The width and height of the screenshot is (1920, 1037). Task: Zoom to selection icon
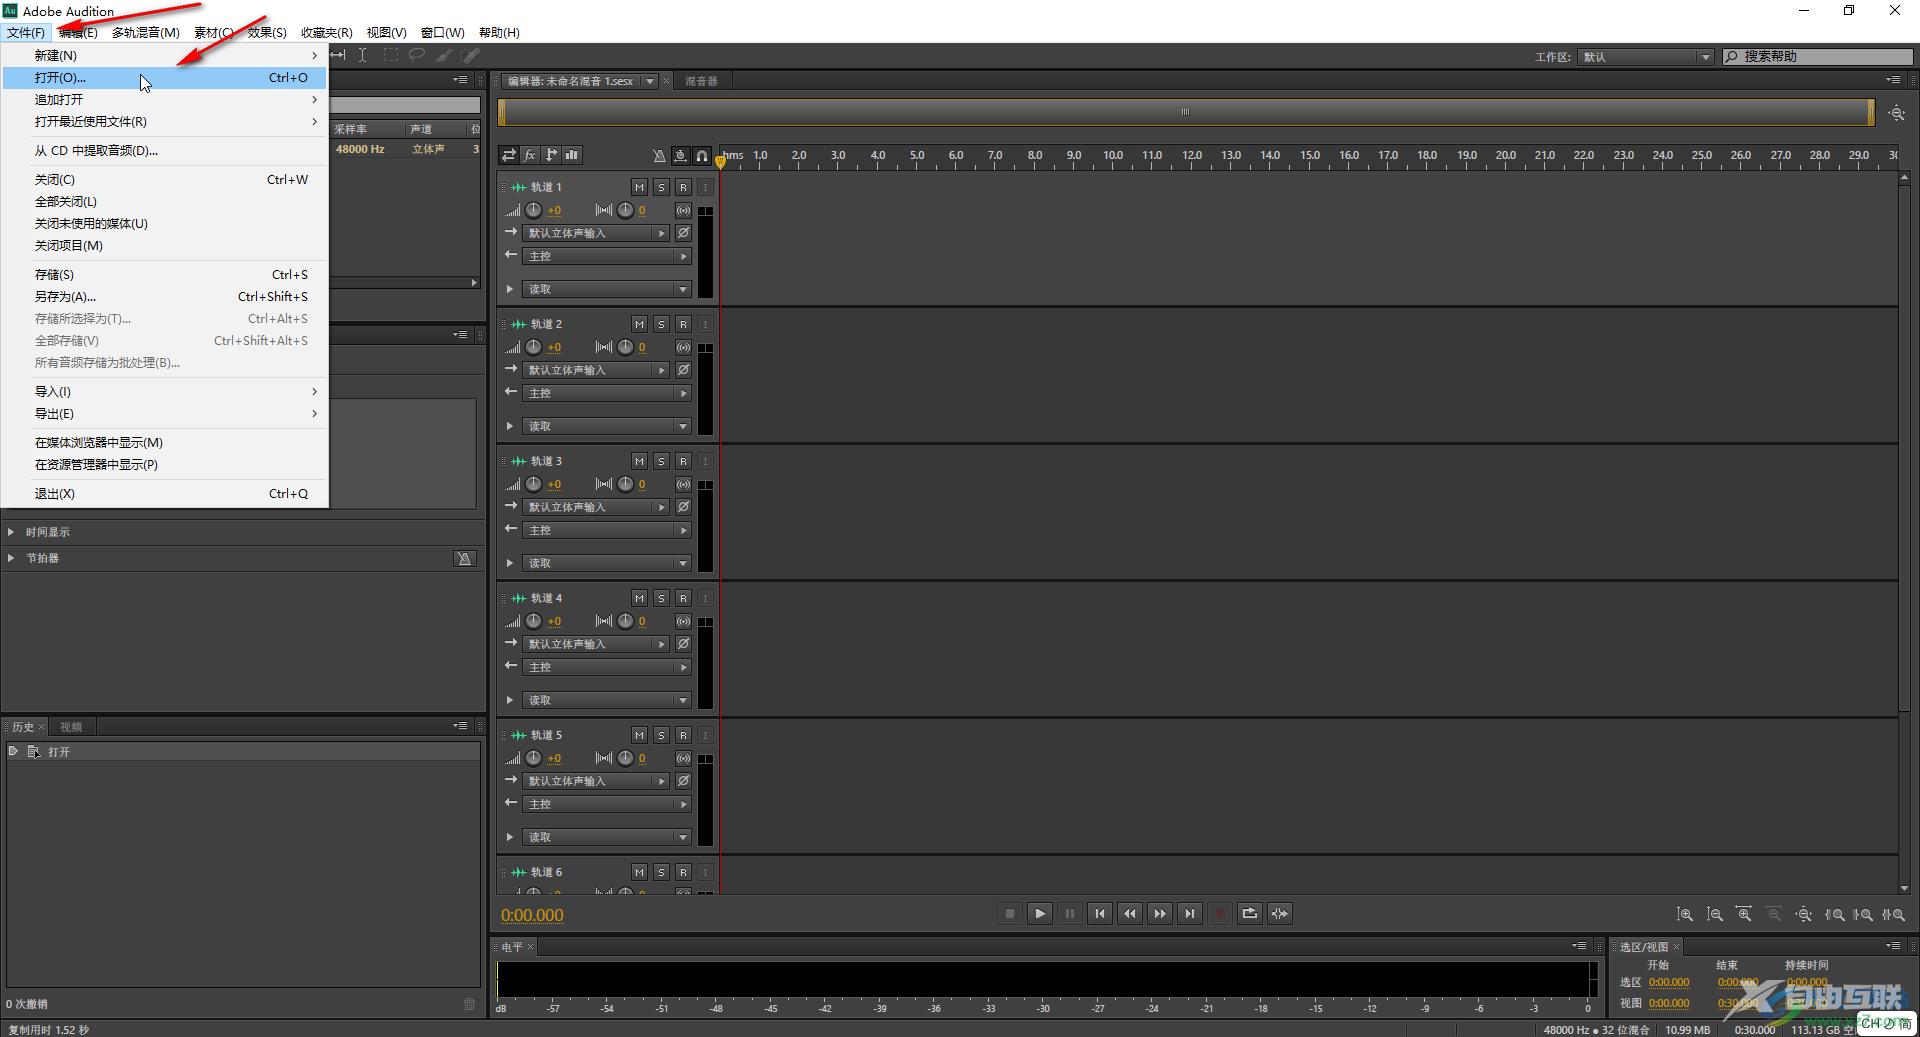tap(1893, 914)
